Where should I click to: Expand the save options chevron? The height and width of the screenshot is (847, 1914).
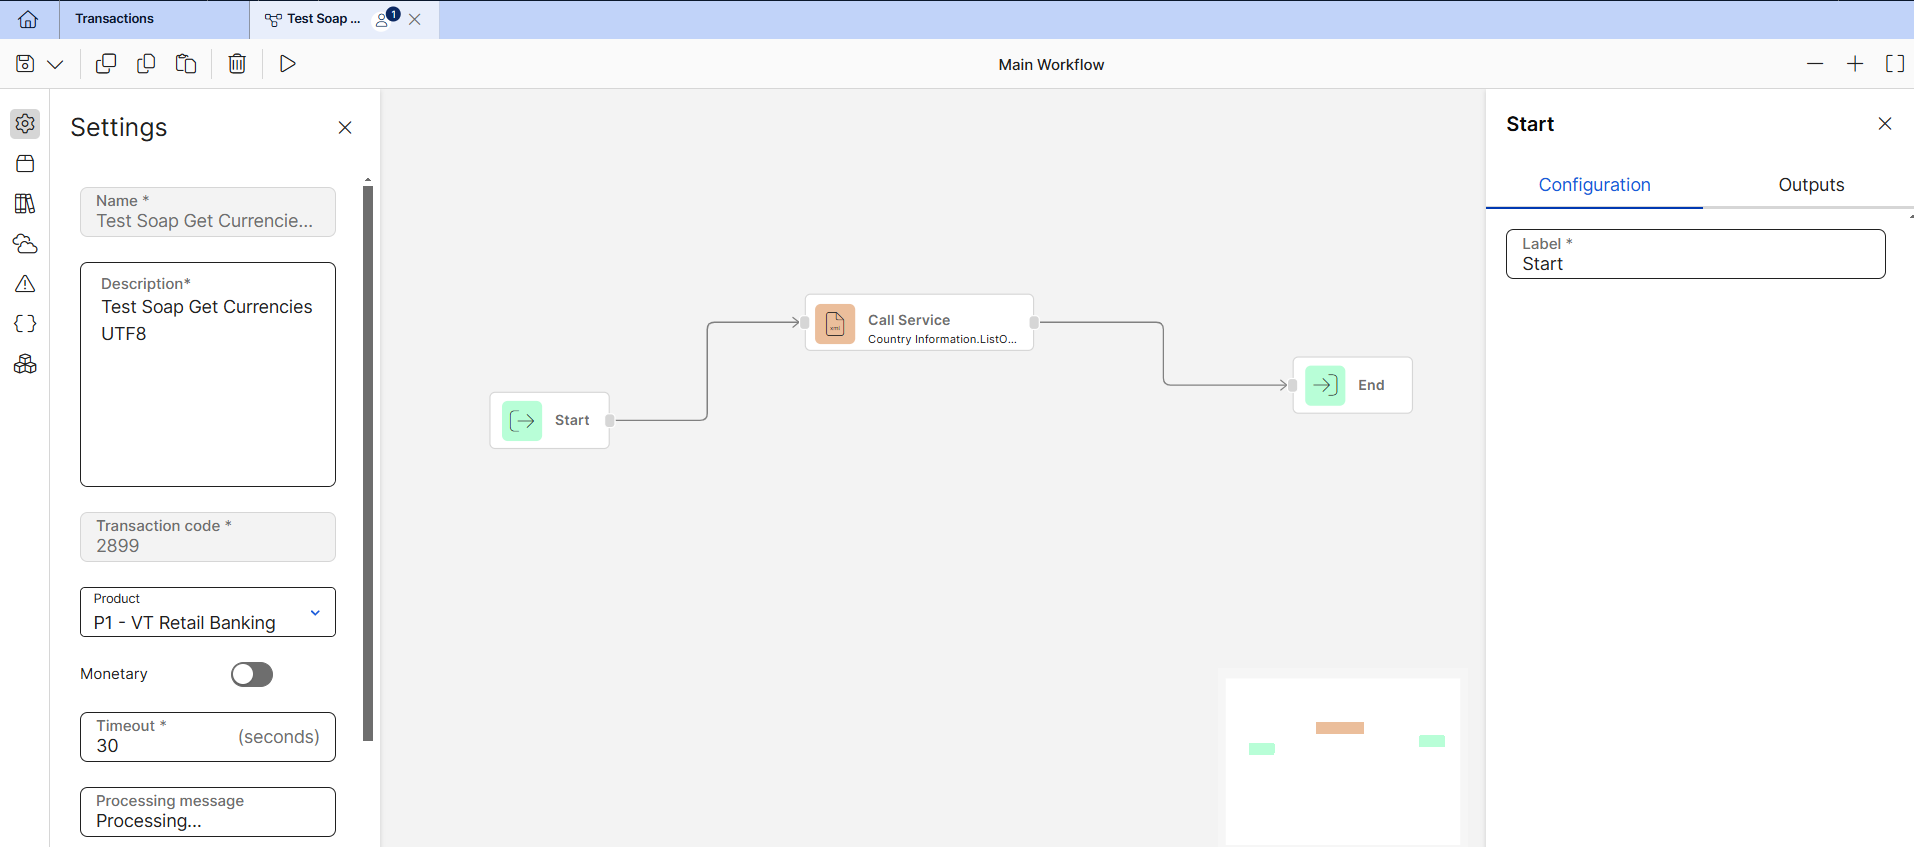coord(56,64)
